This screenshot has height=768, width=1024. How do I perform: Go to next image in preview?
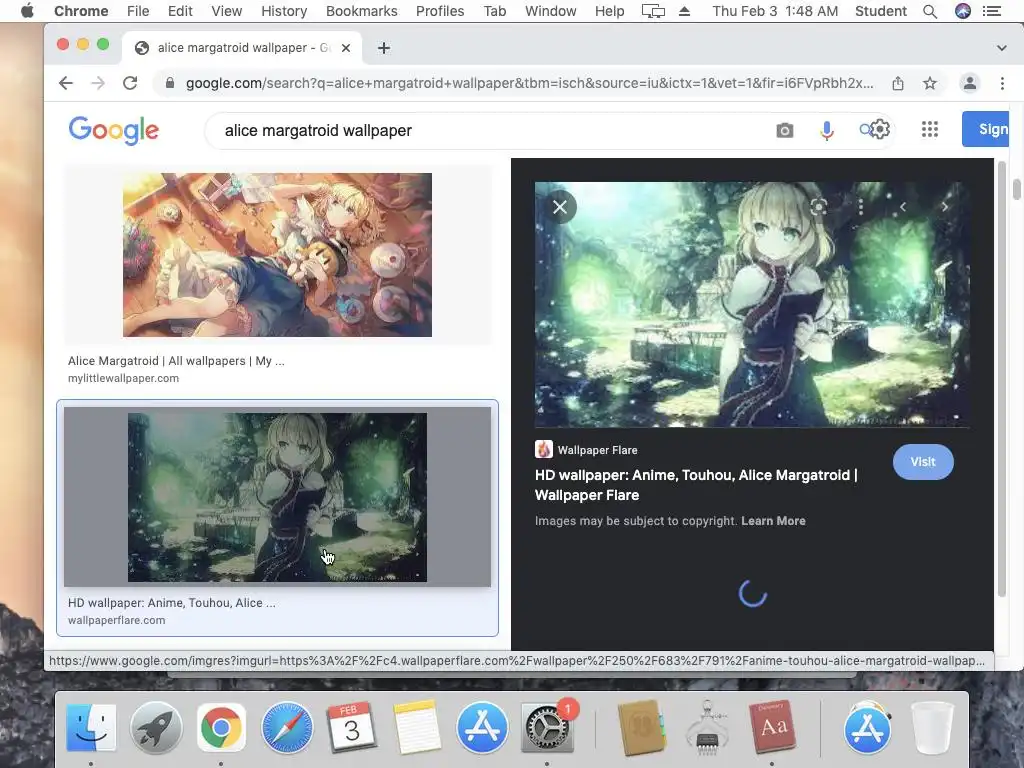tap(944, 207)
